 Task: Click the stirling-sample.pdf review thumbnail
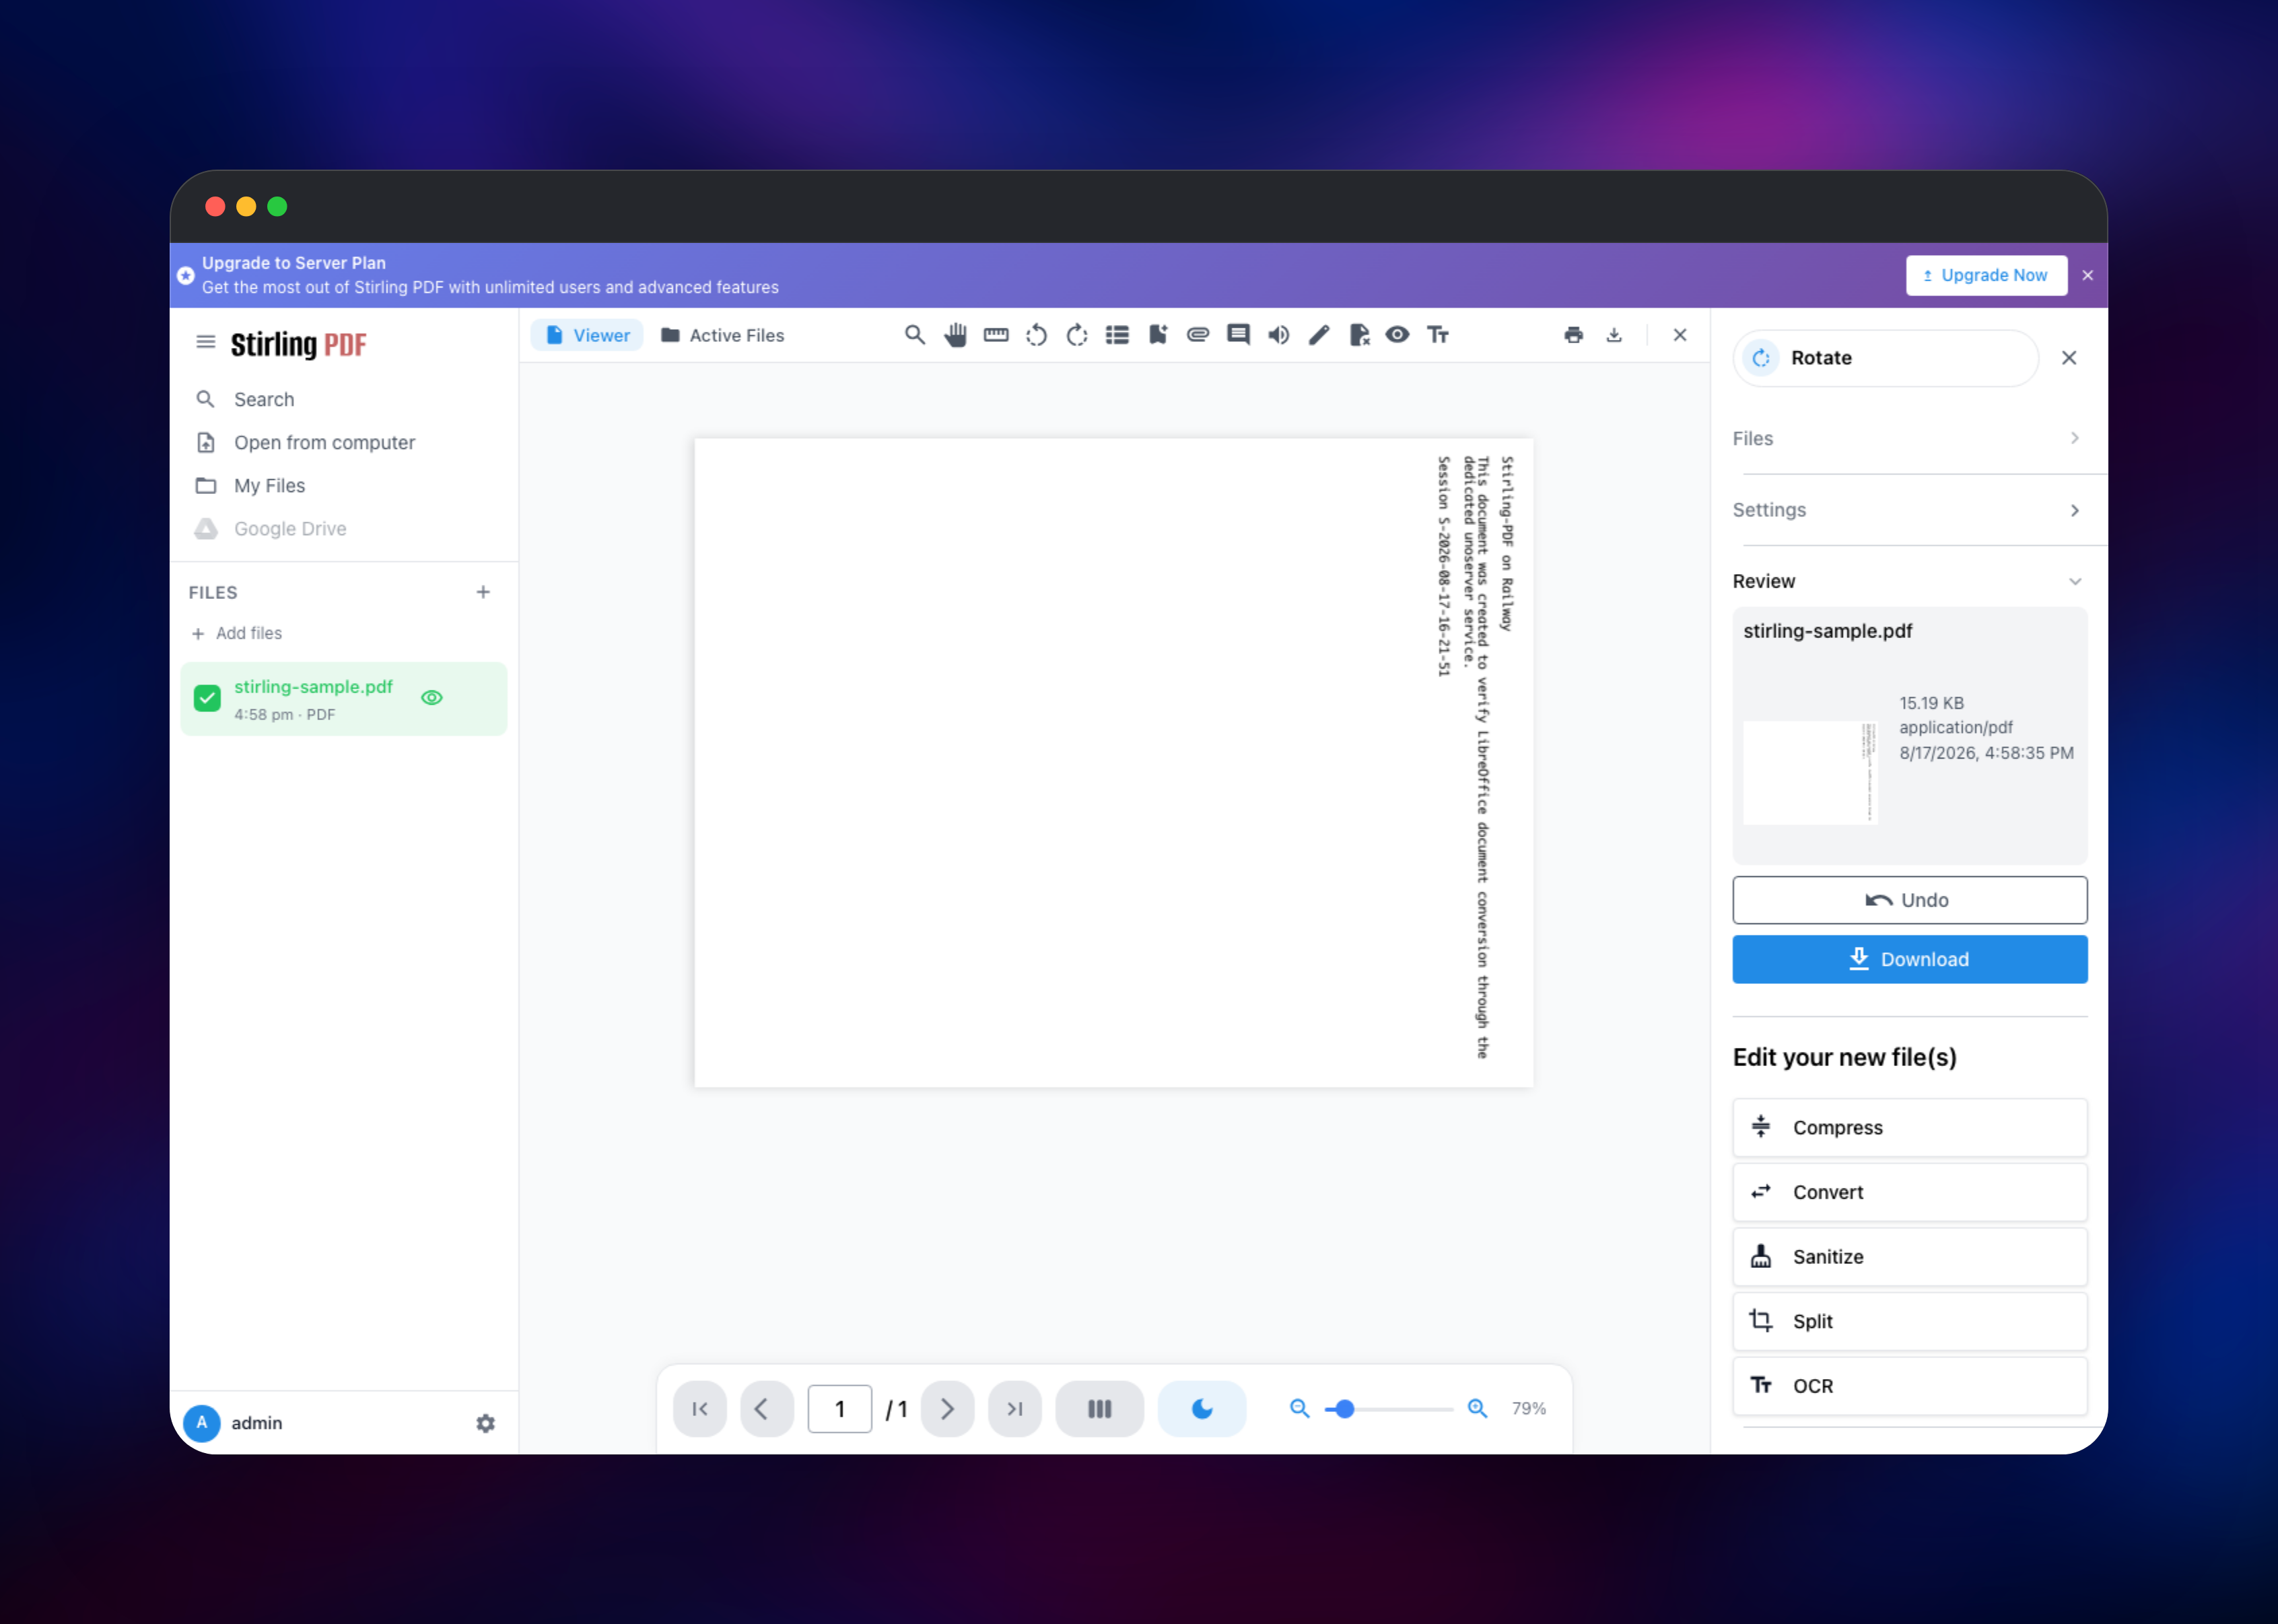(1810, 772)
